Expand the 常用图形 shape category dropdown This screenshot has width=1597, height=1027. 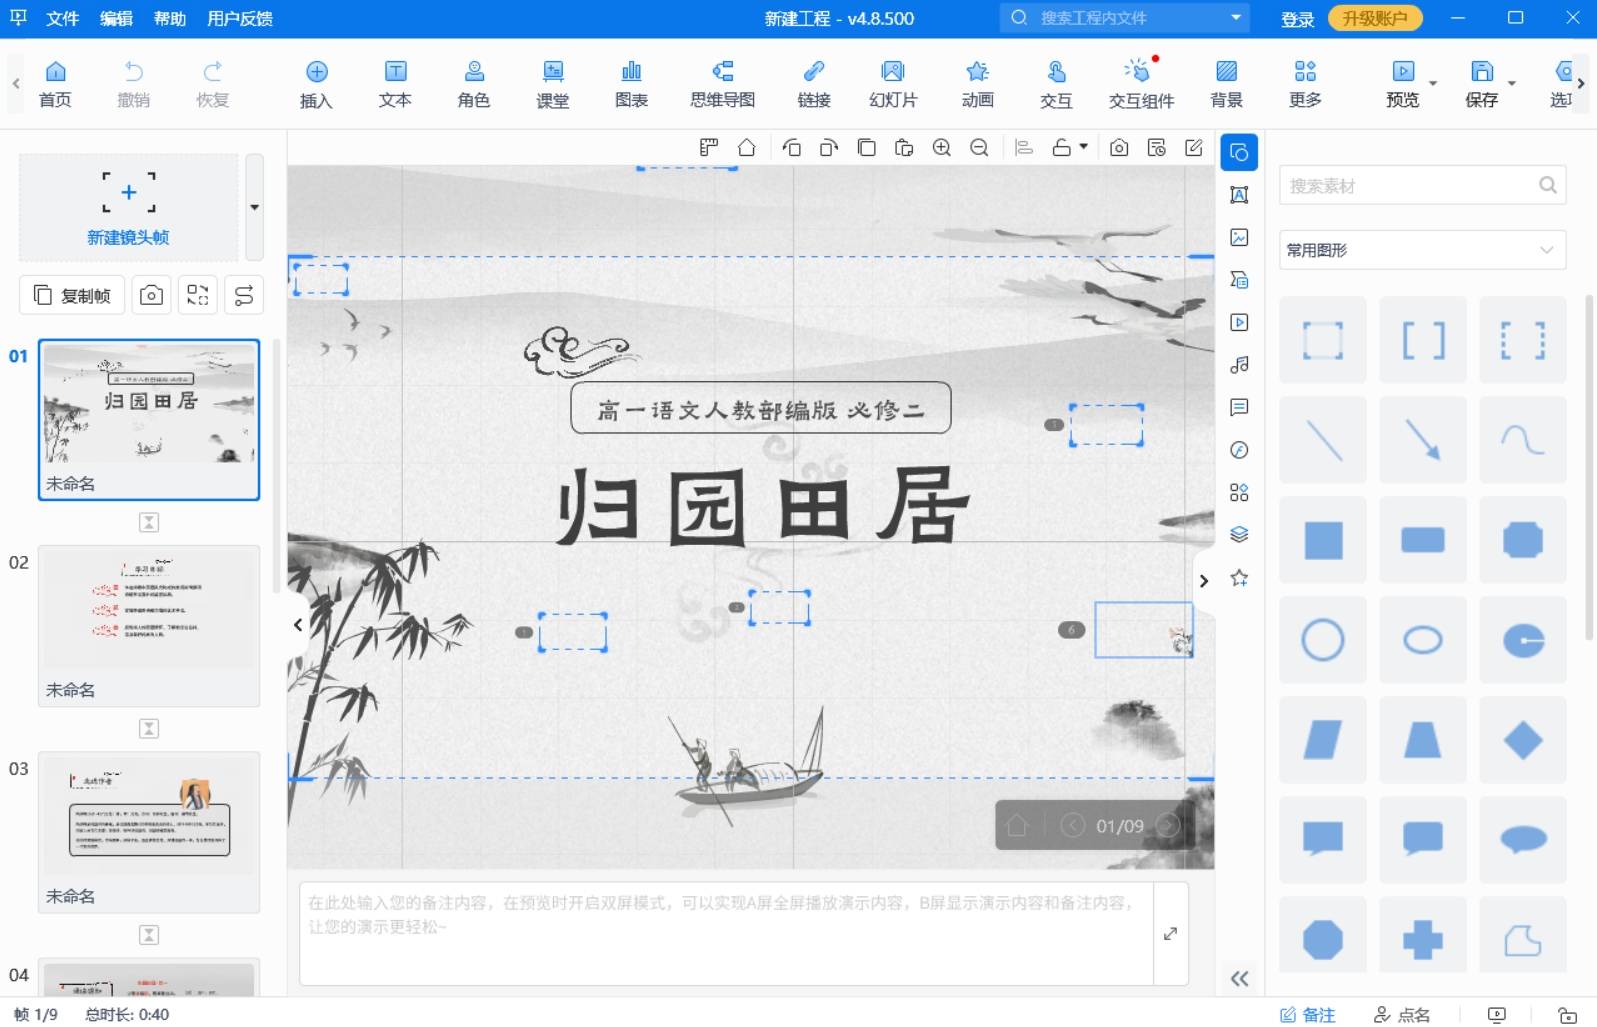tap(1546, 250)
